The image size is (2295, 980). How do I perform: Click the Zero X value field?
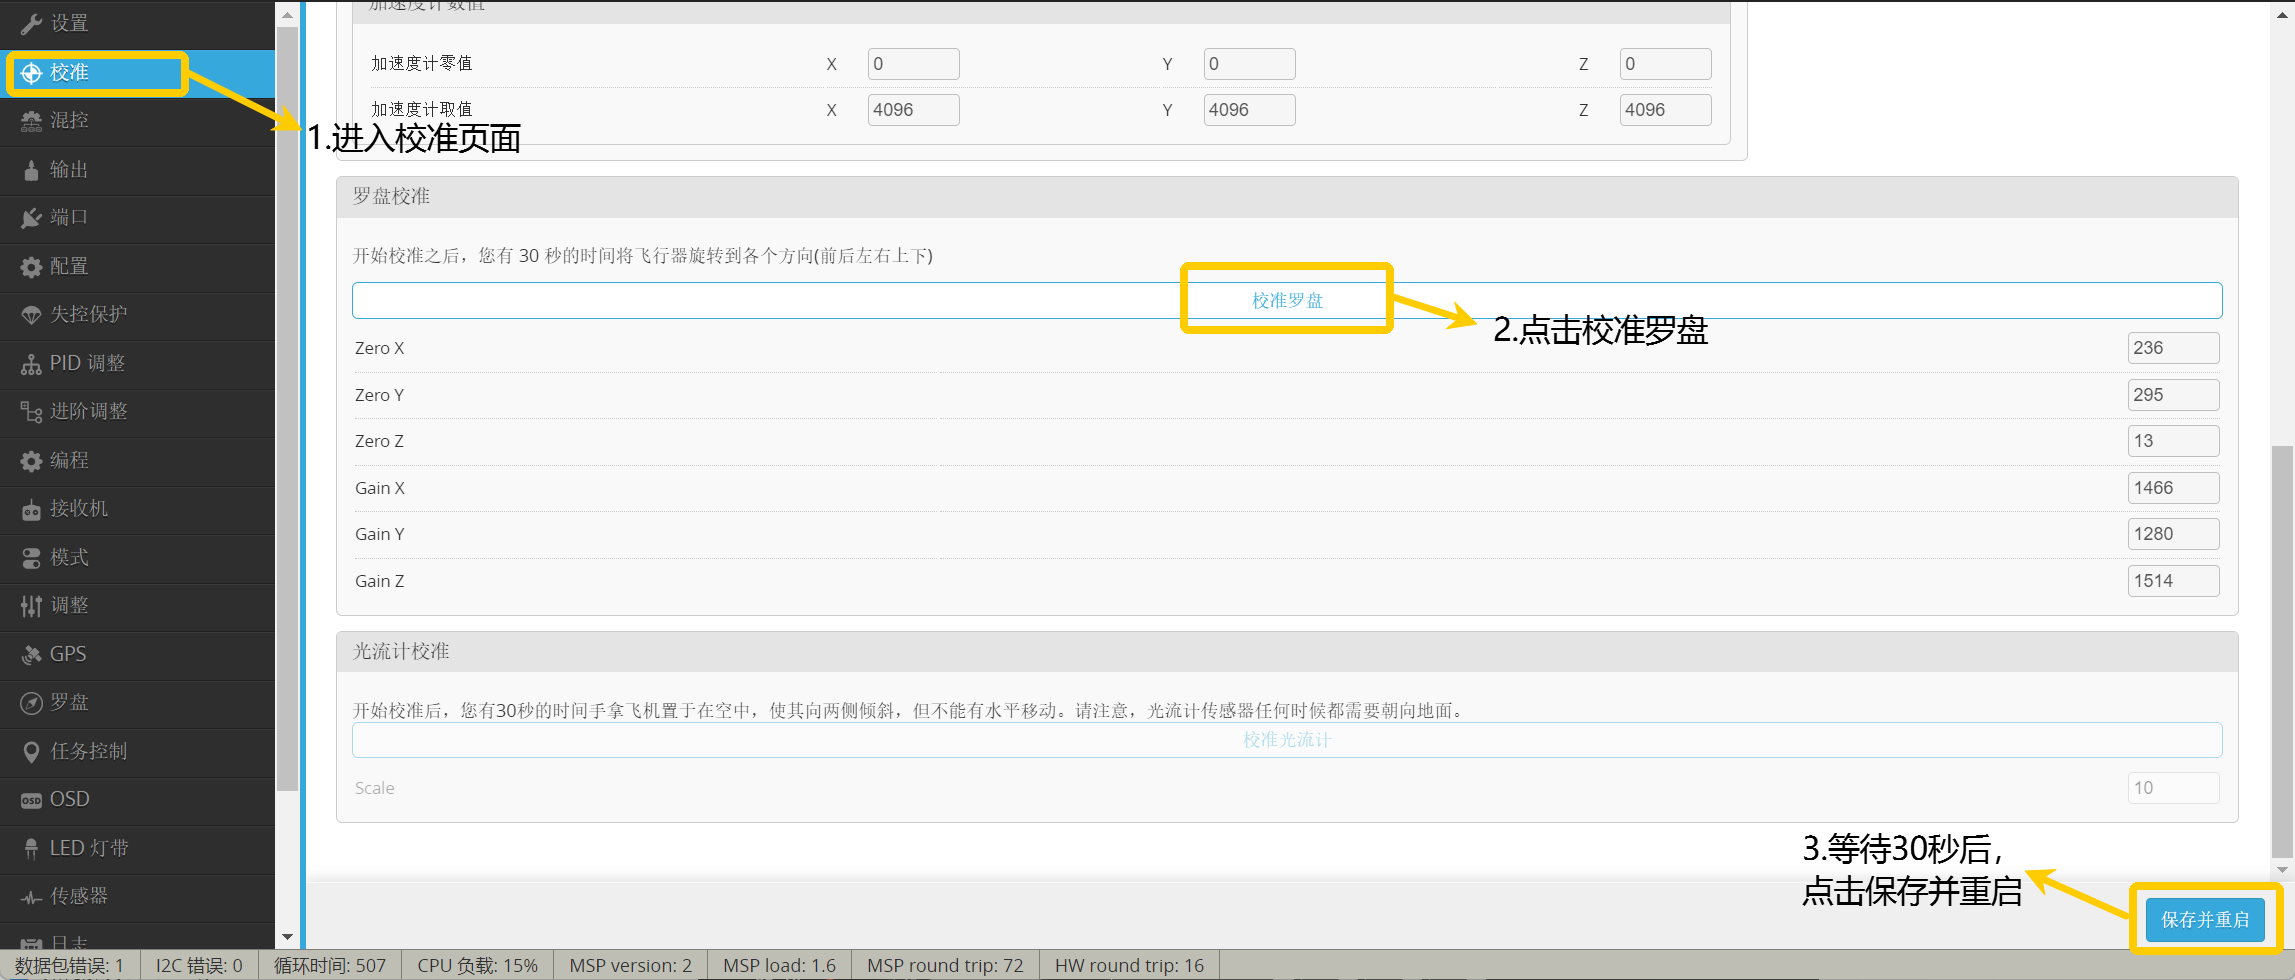point(2172,348)
